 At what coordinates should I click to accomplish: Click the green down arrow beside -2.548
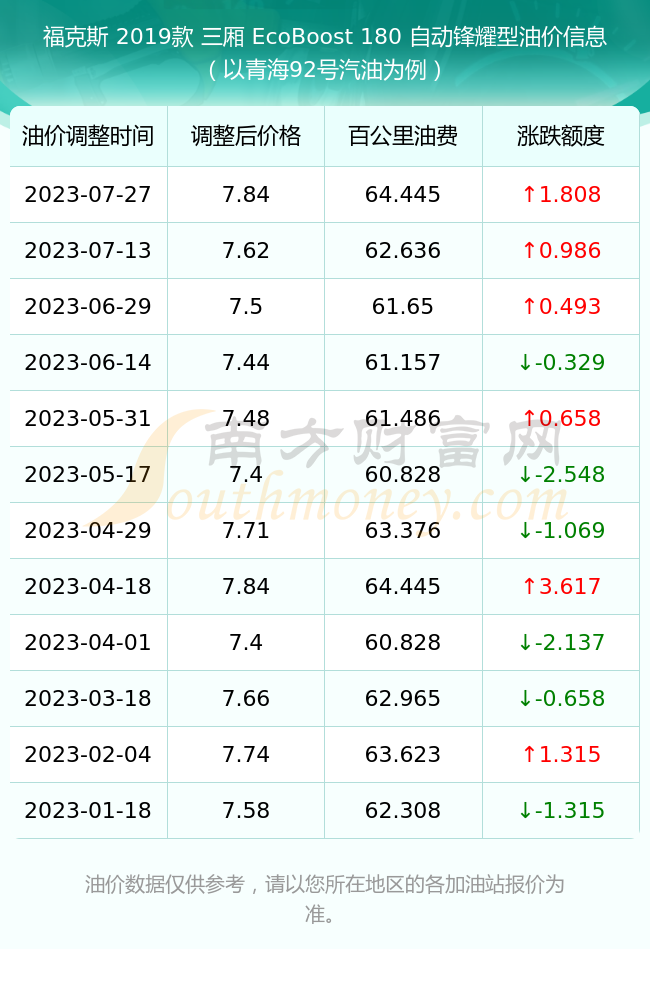pos(525,474)
